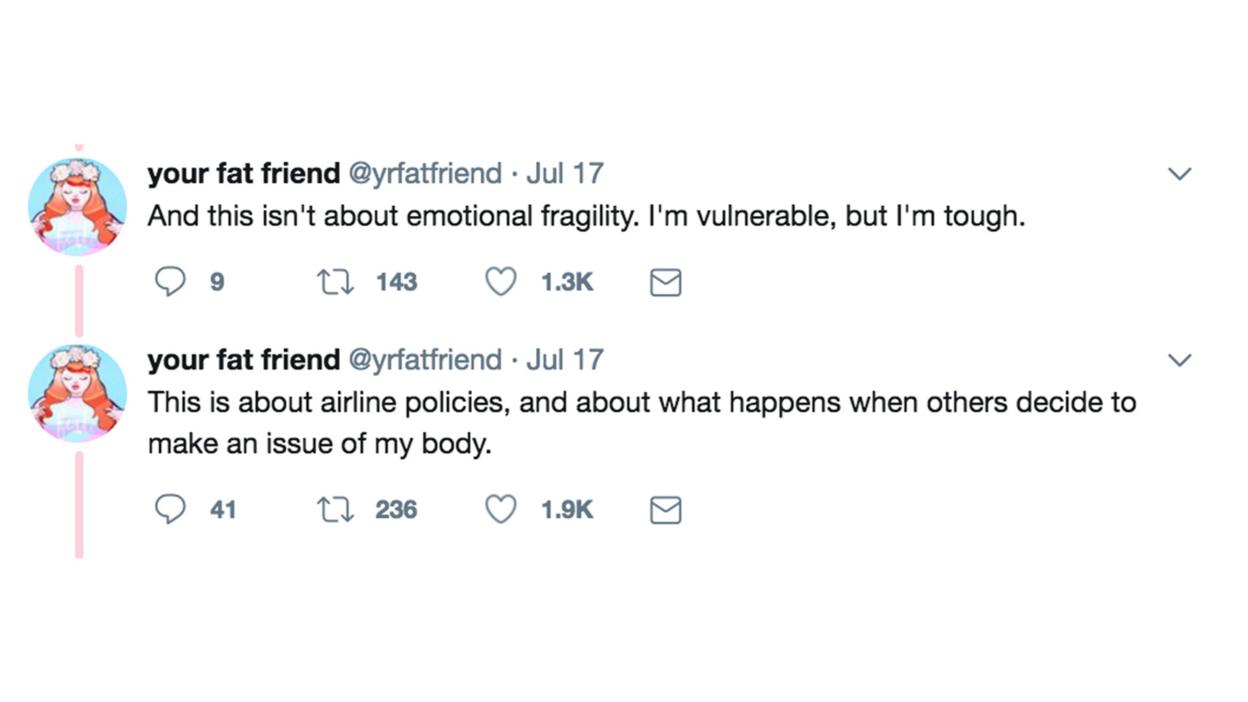View the 143 retweets count

[x=396, y=283]
